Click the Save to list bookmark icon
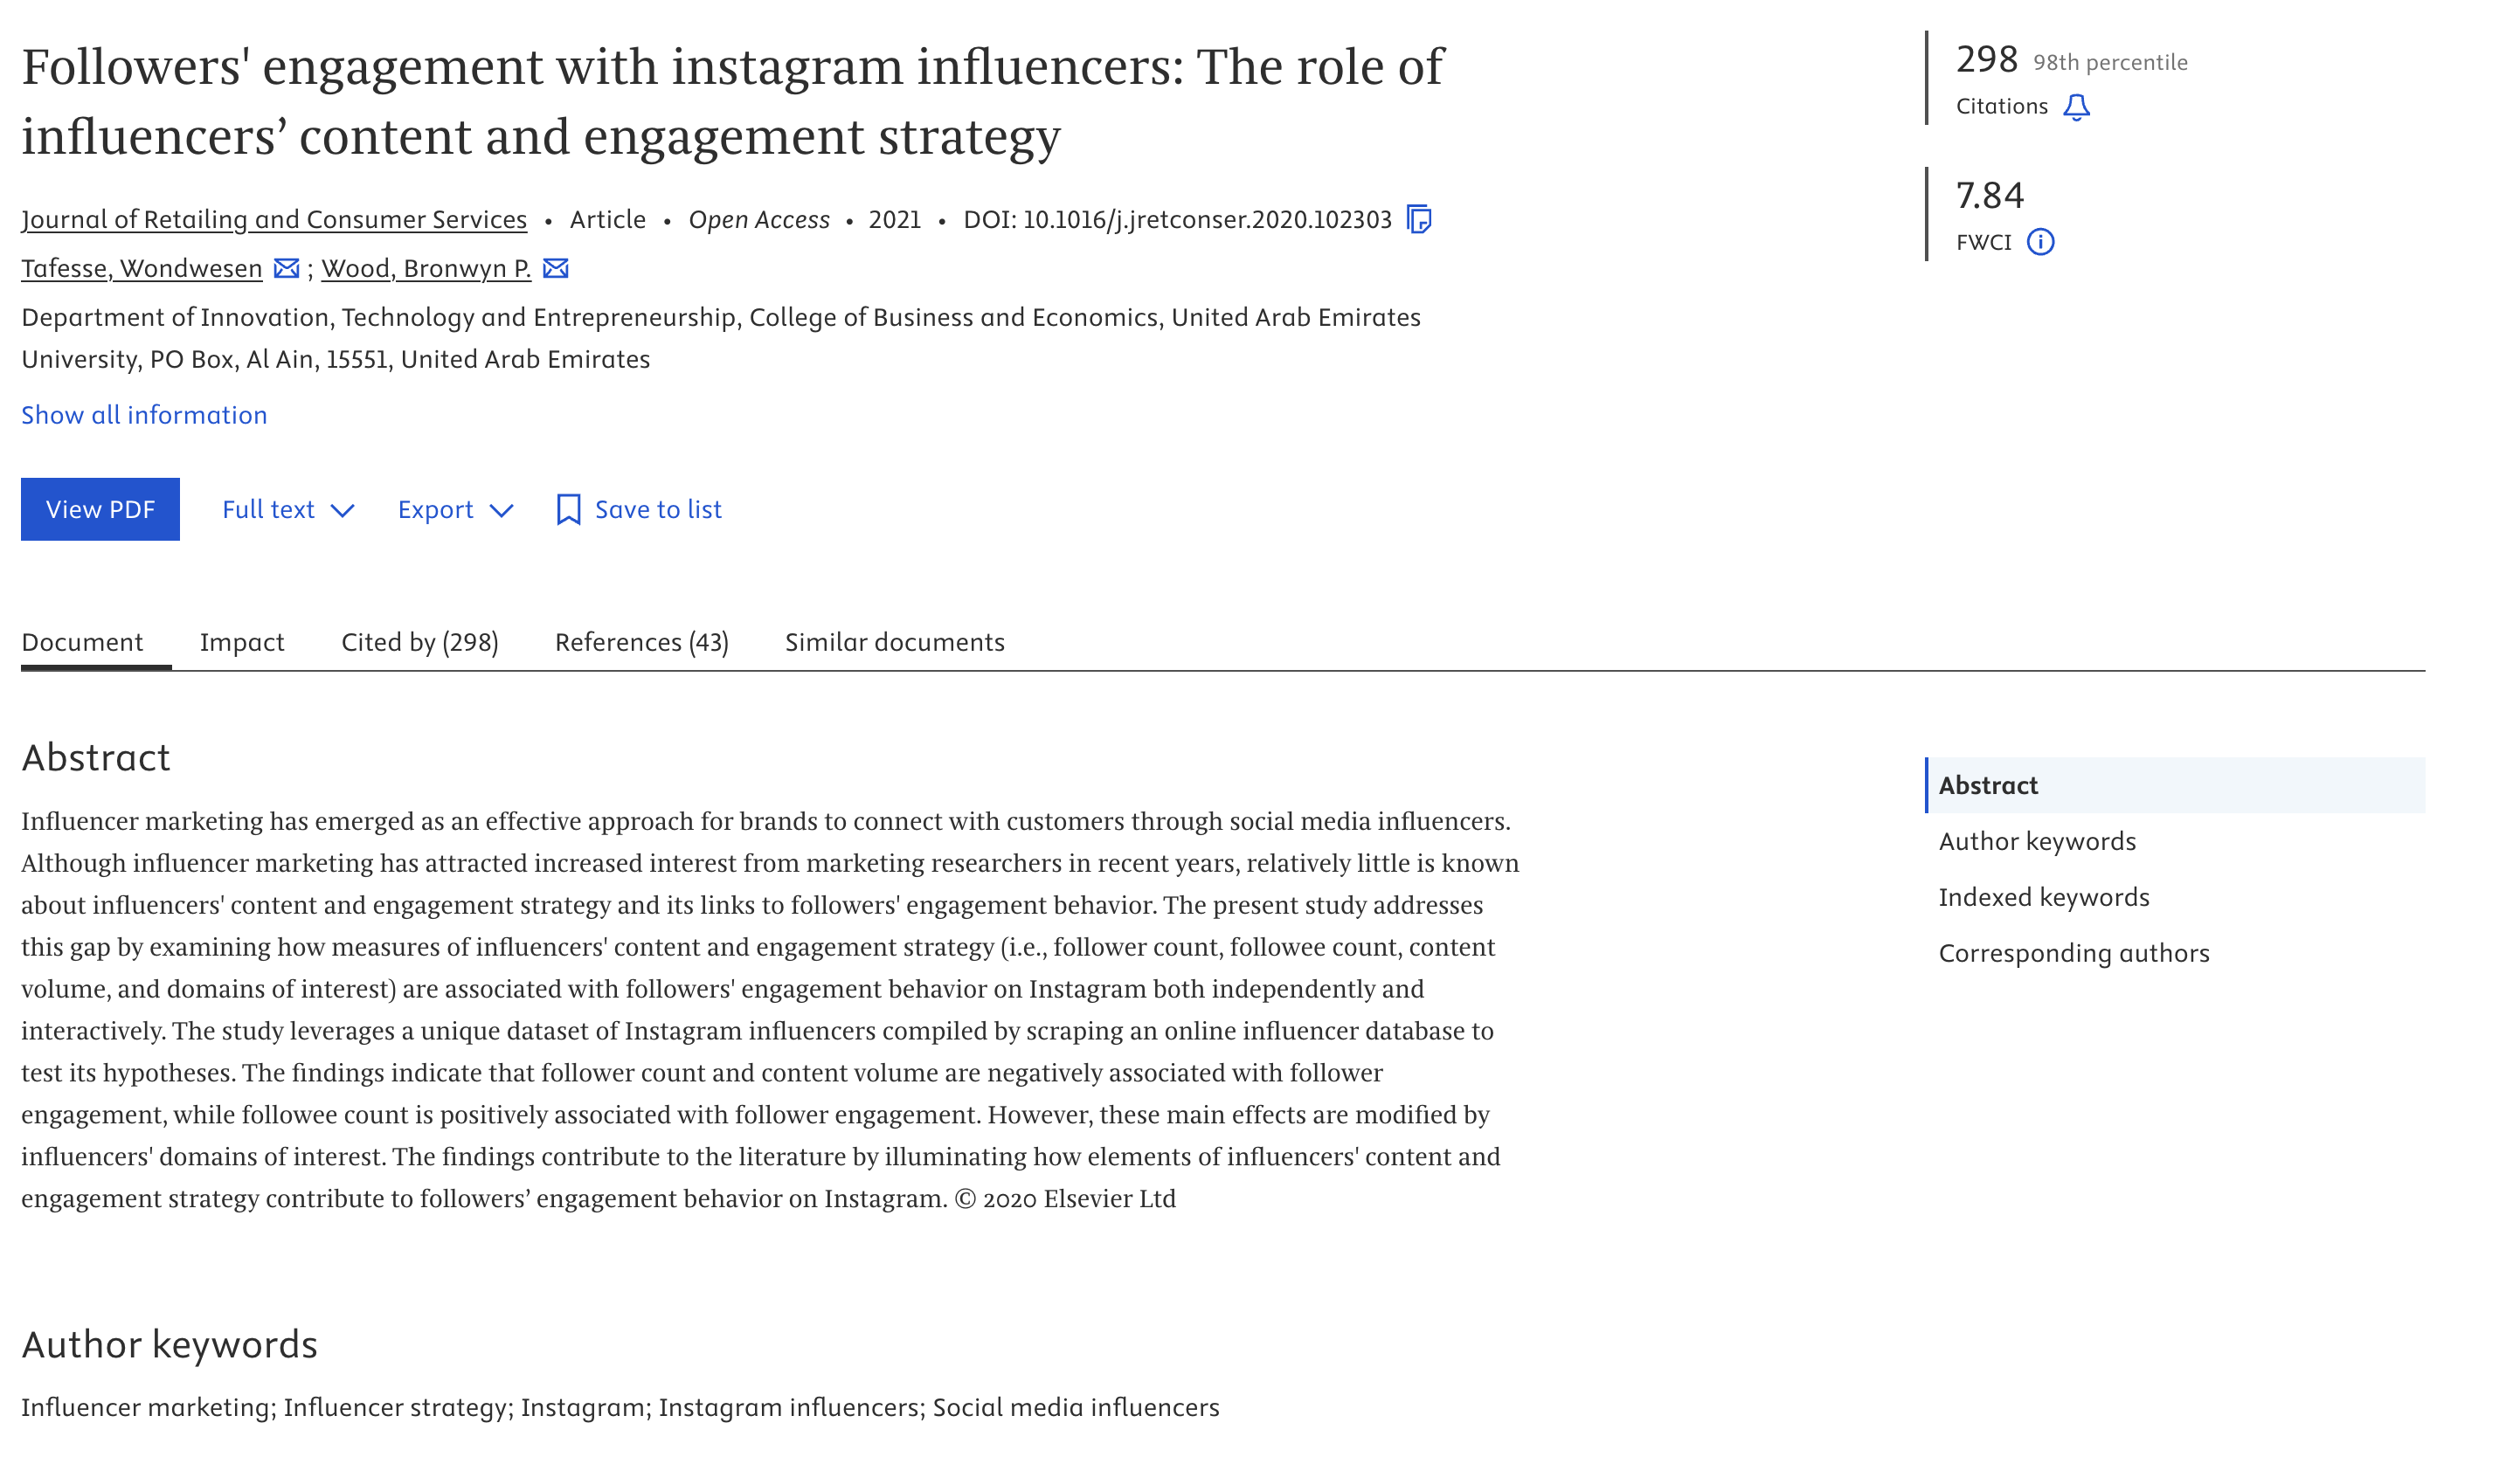Image resolution: width=2520 pixels, height=1471 pixels. pos(568,509)
